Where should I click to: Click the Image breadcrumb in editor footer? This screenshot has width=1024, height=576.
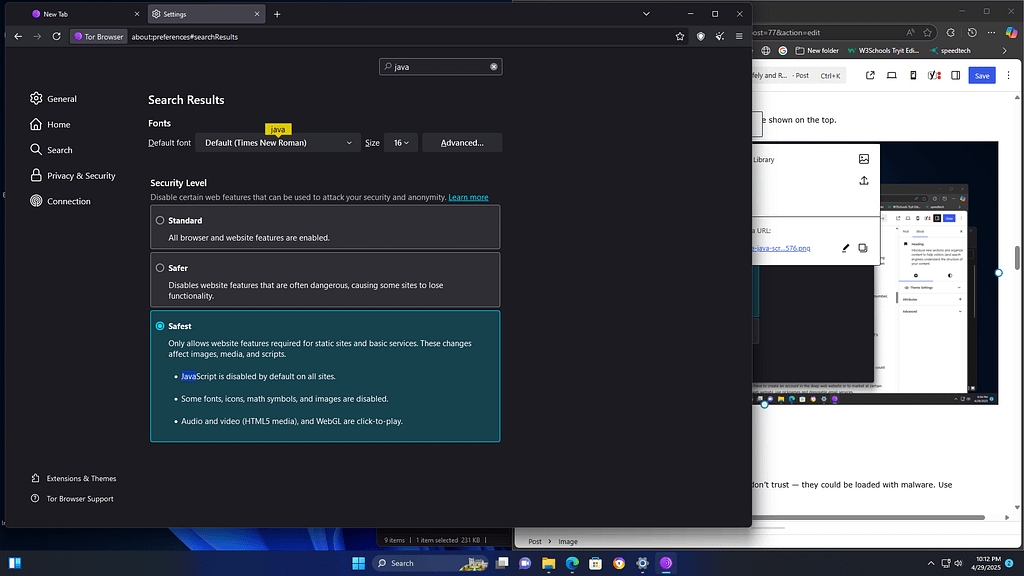[x=568, y=541]
